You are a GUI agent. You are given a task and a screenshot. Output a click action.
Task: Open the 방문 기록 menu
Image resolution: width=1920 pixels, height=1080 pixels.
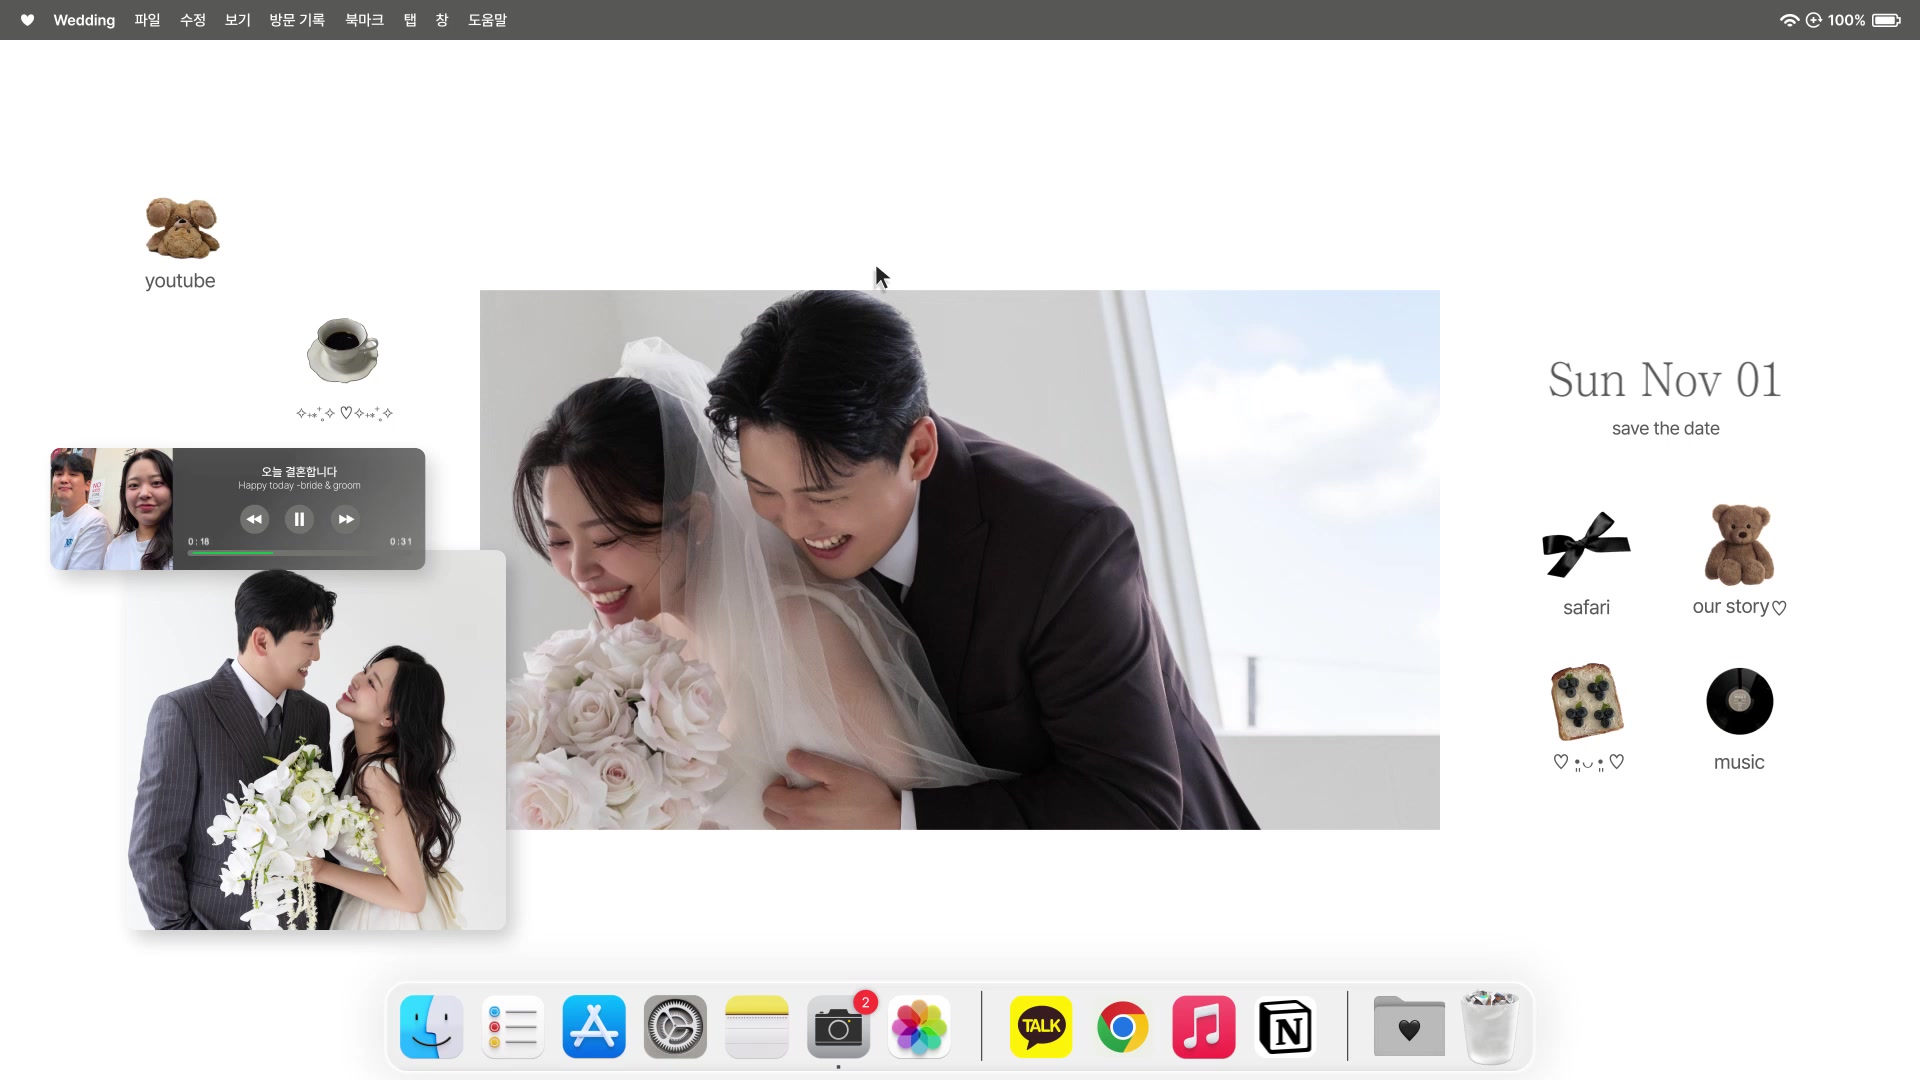click(x=297, y=20)
